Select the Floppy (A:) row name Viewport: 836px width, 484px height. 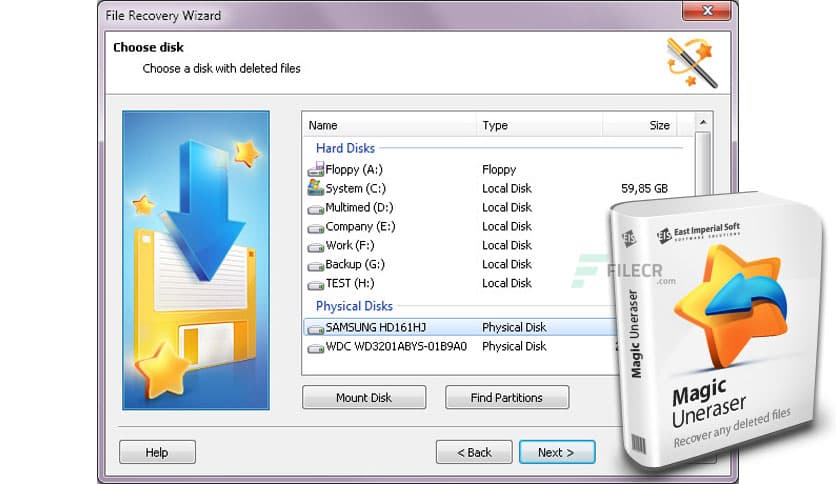(x=354, y=170)
